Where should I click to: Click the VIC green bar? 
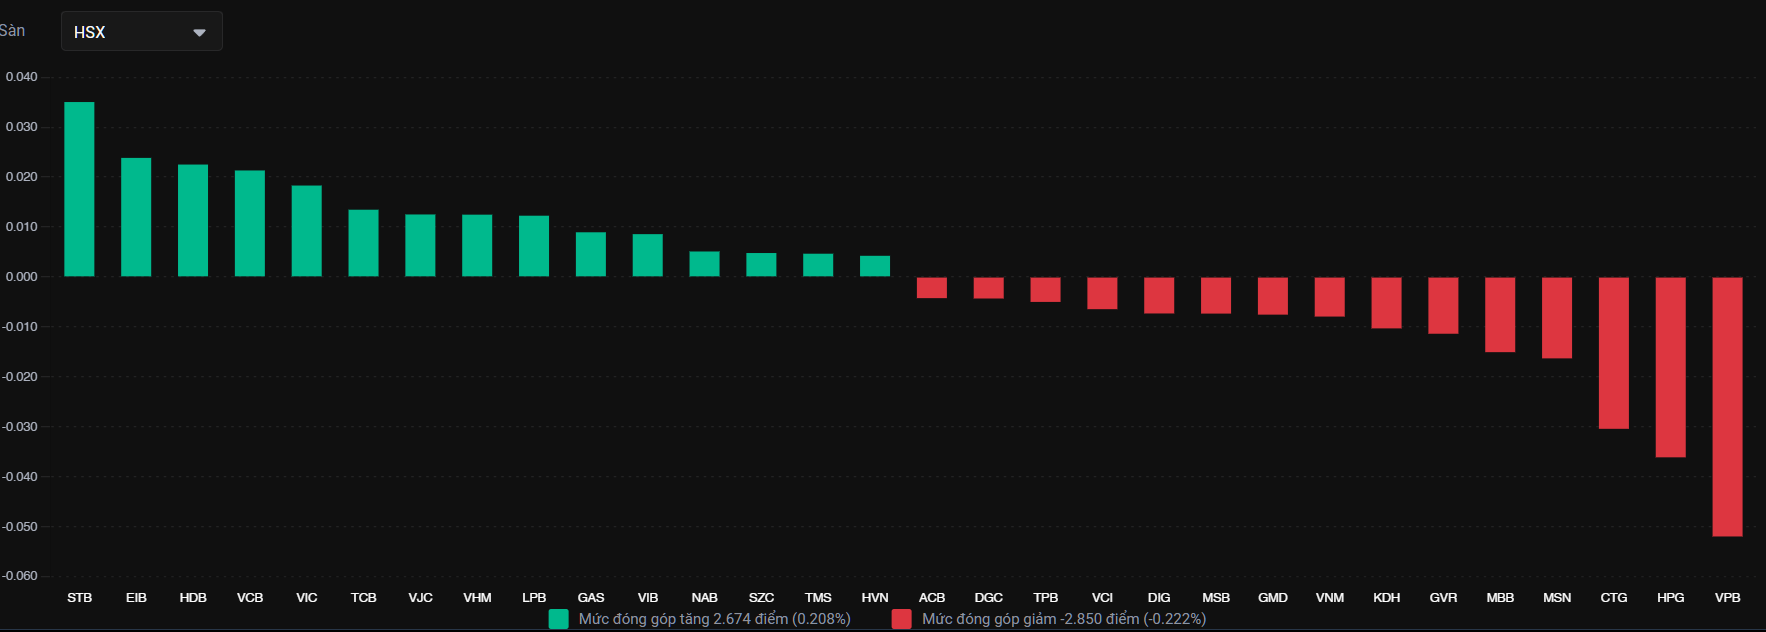pos(307,231)
